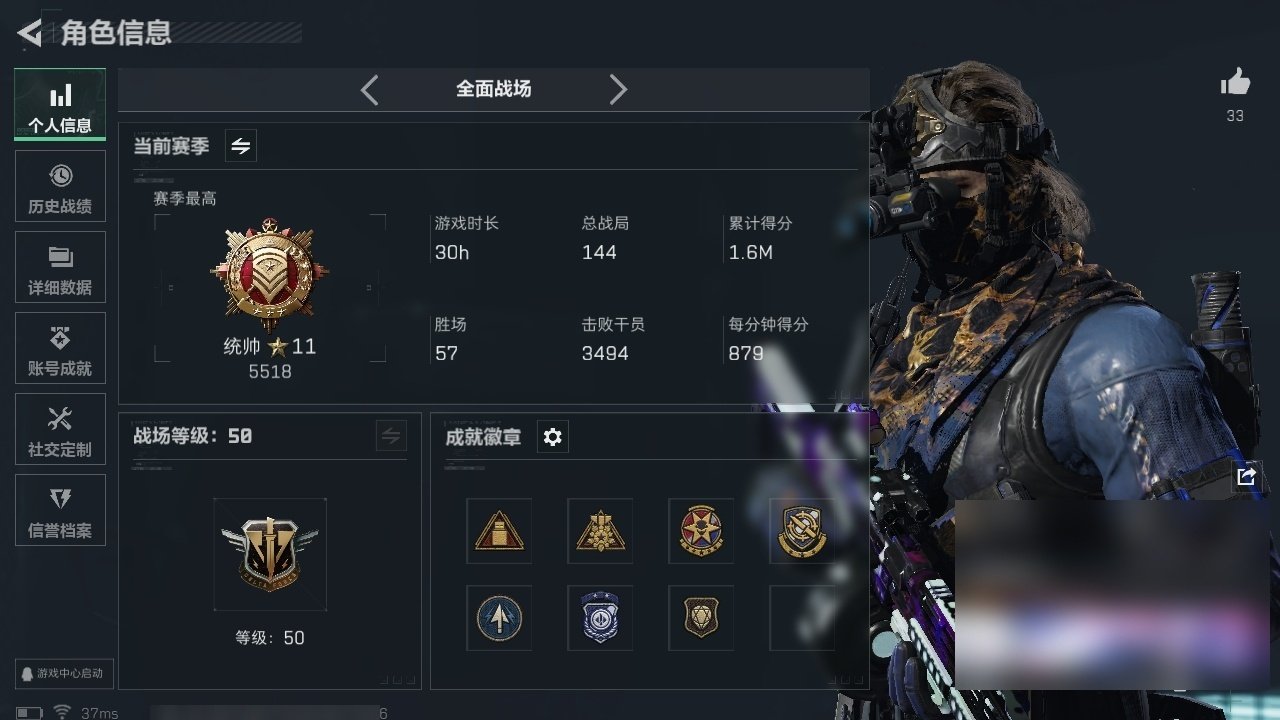Go back using the top-left arrow
Viewport: 1280px width, 720px height.
tap(30, 33)
